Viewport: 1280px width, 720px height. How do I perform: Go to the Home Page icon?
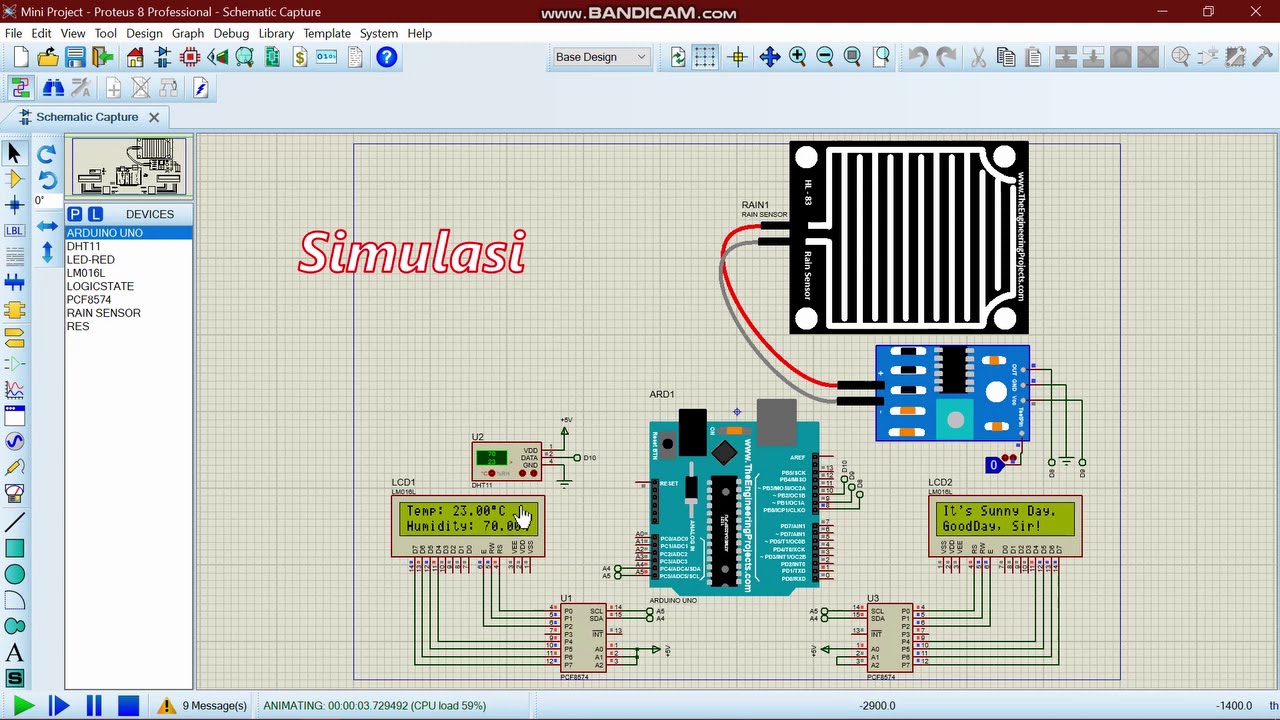coord(135,57)
